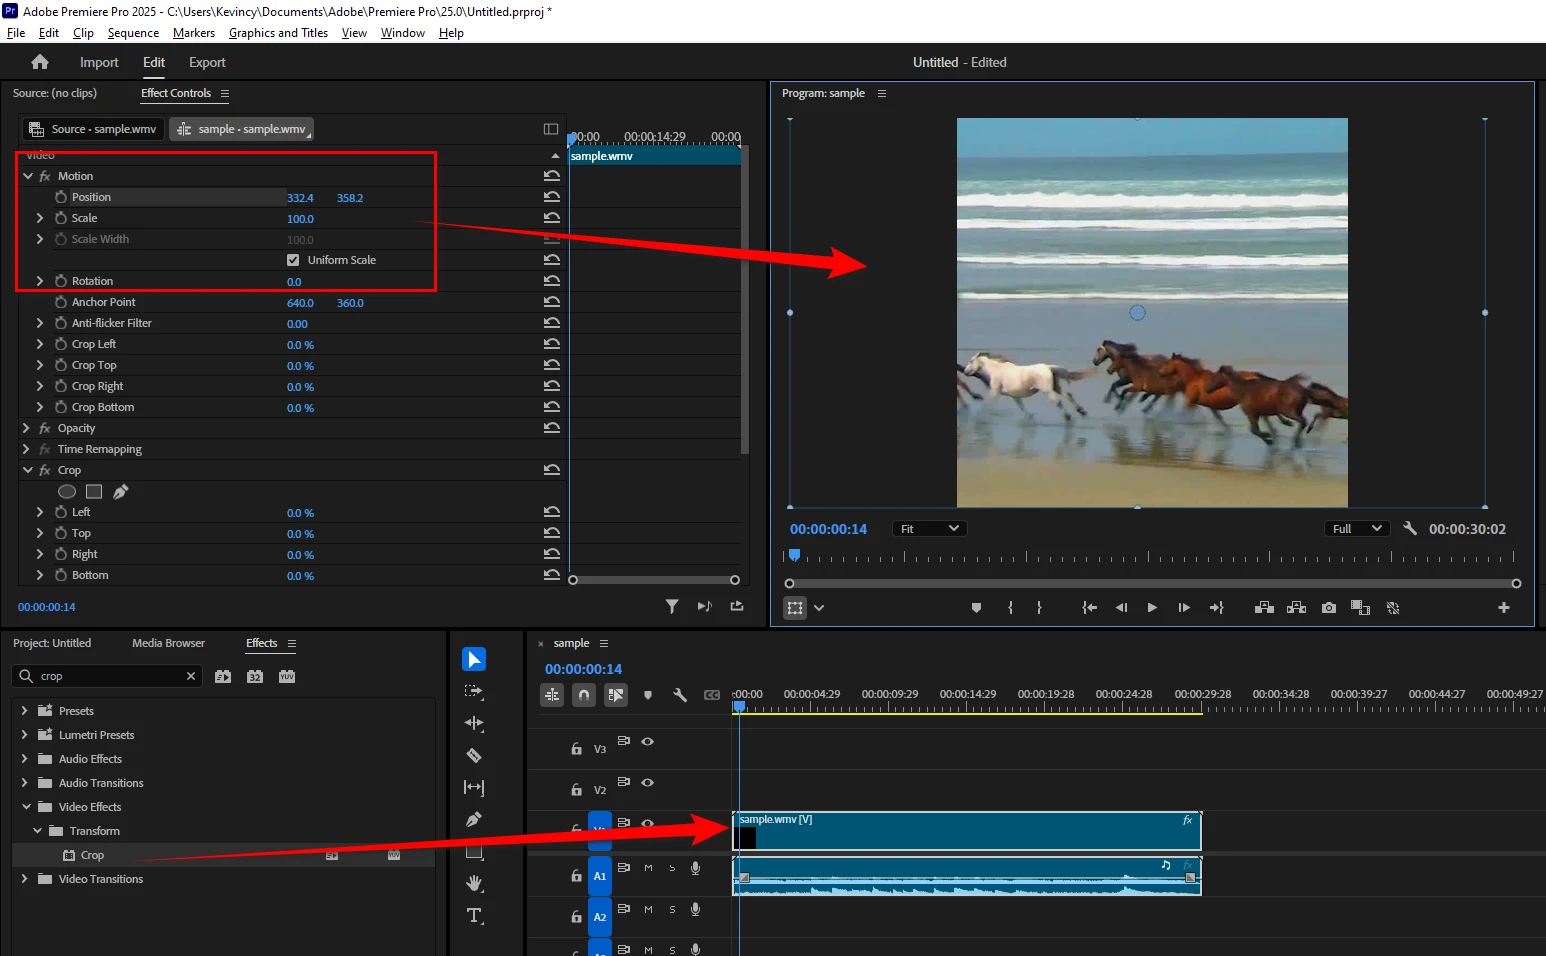1546x956 pixels.
Task: Collapse the Crop effect group
Action: point(28,470)
